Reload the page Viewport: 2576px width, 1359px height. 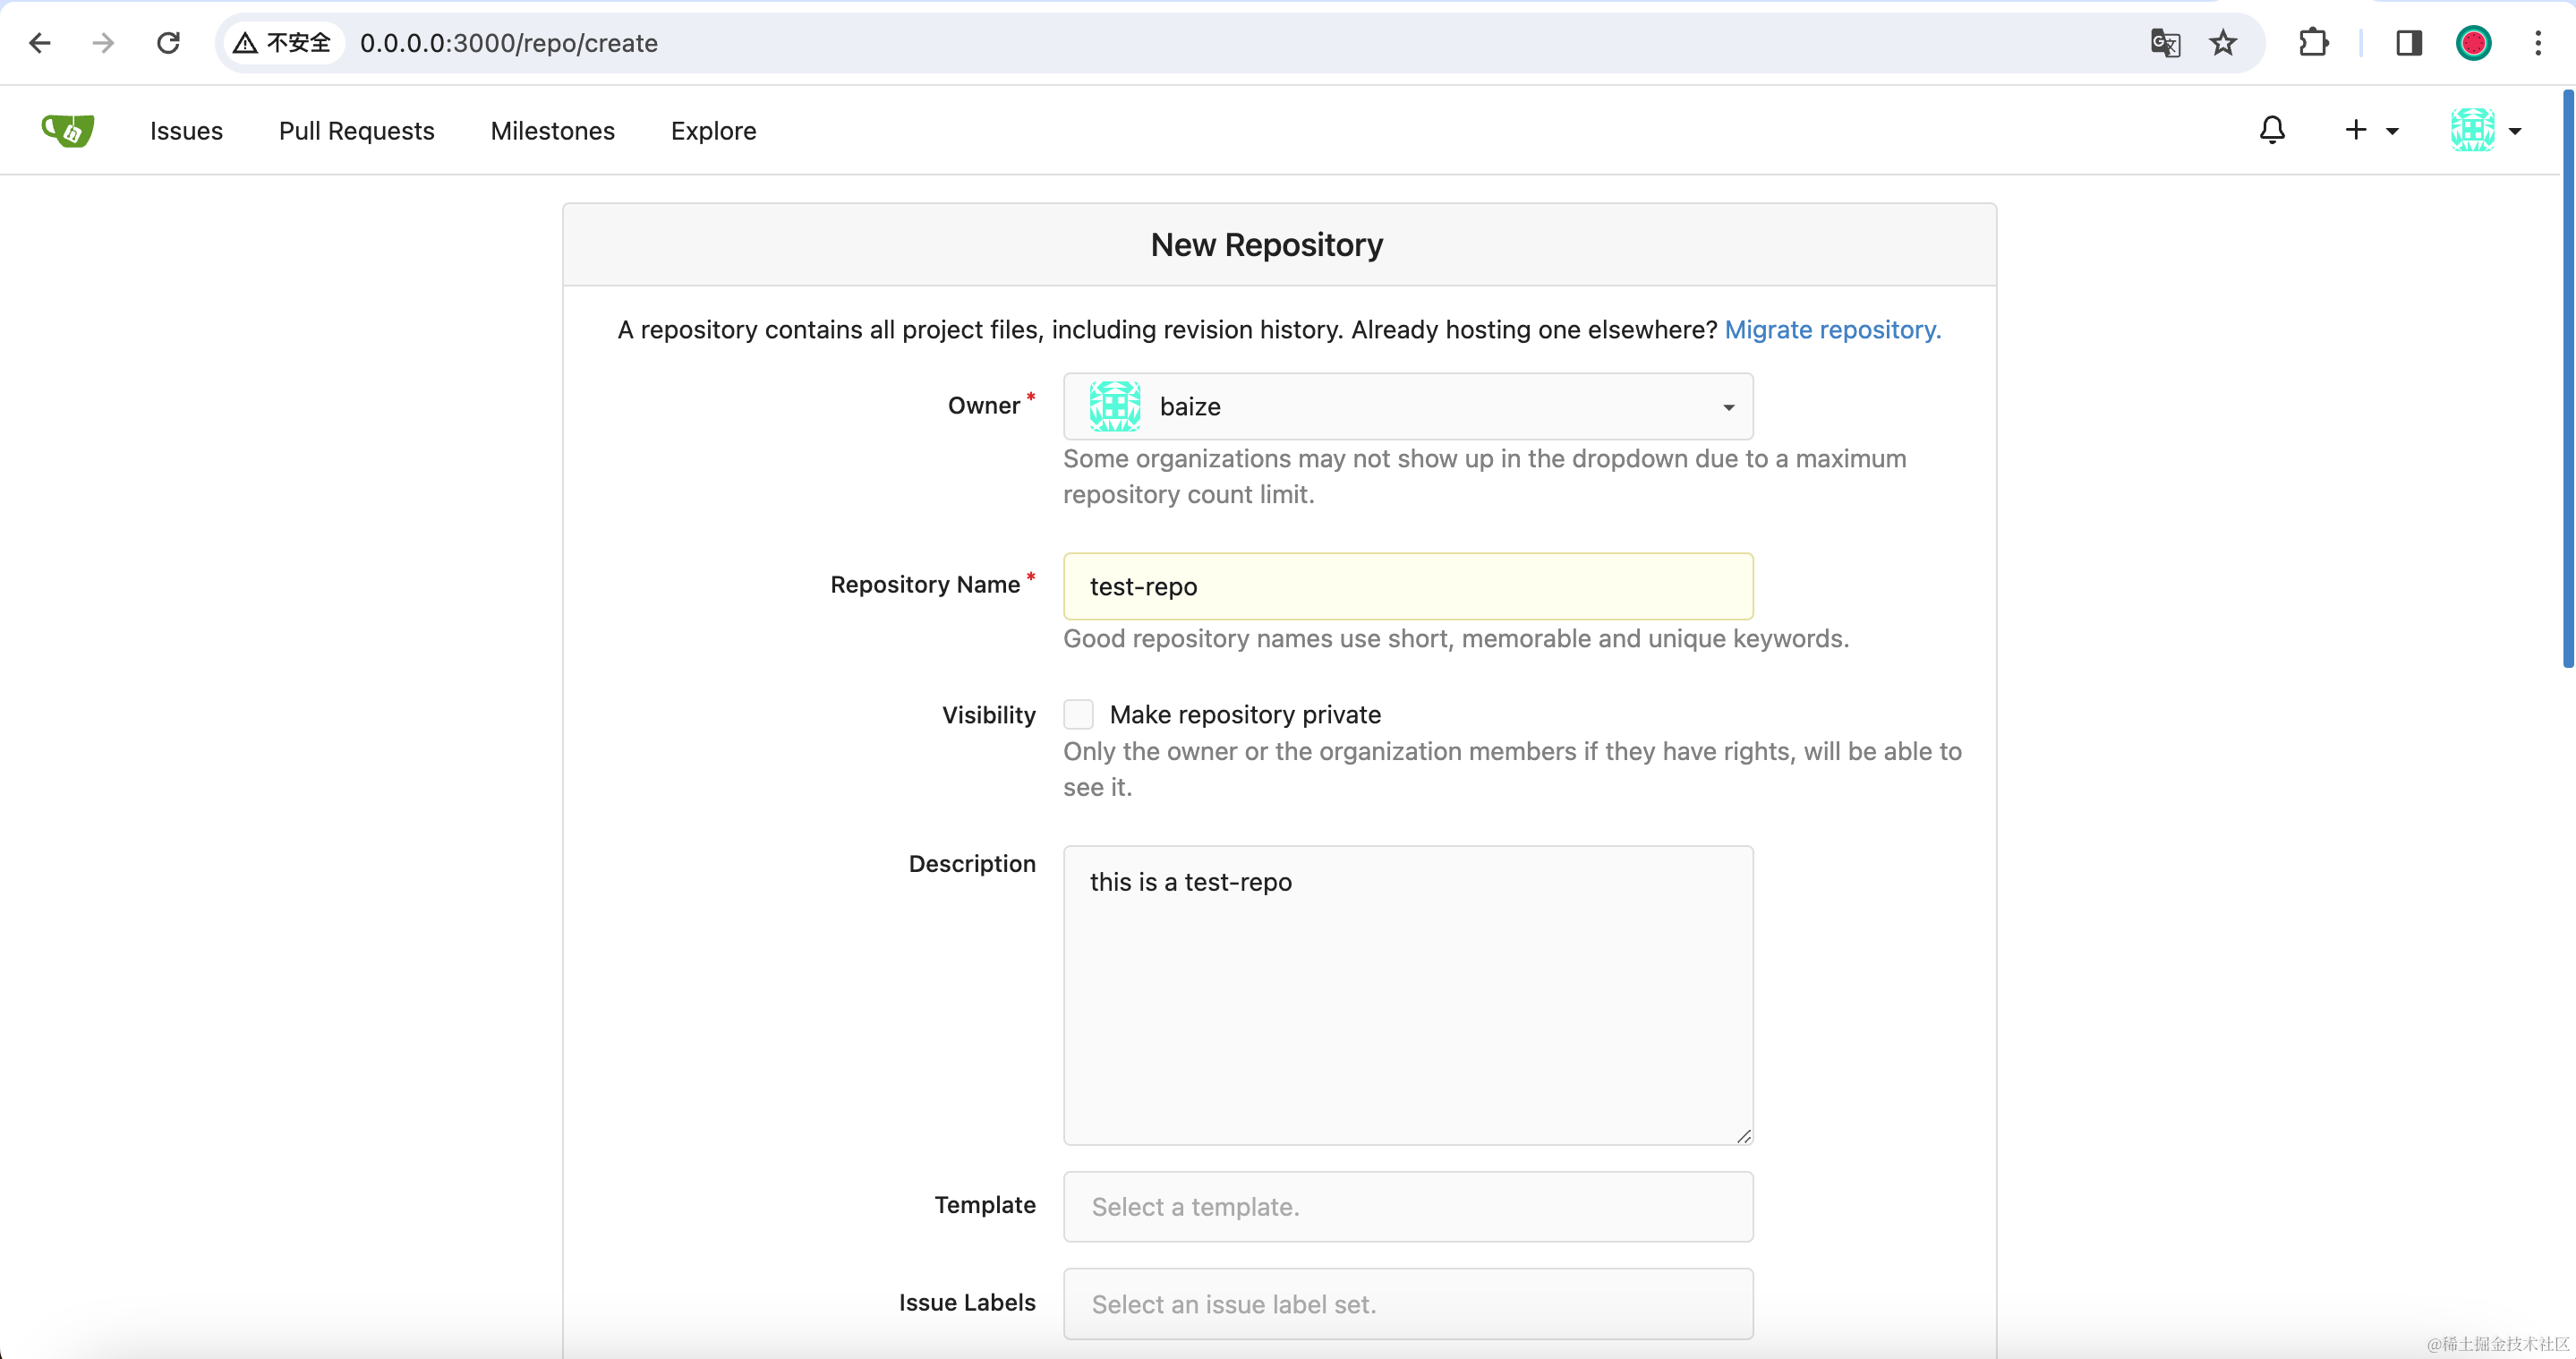click(x=168, y=43)
